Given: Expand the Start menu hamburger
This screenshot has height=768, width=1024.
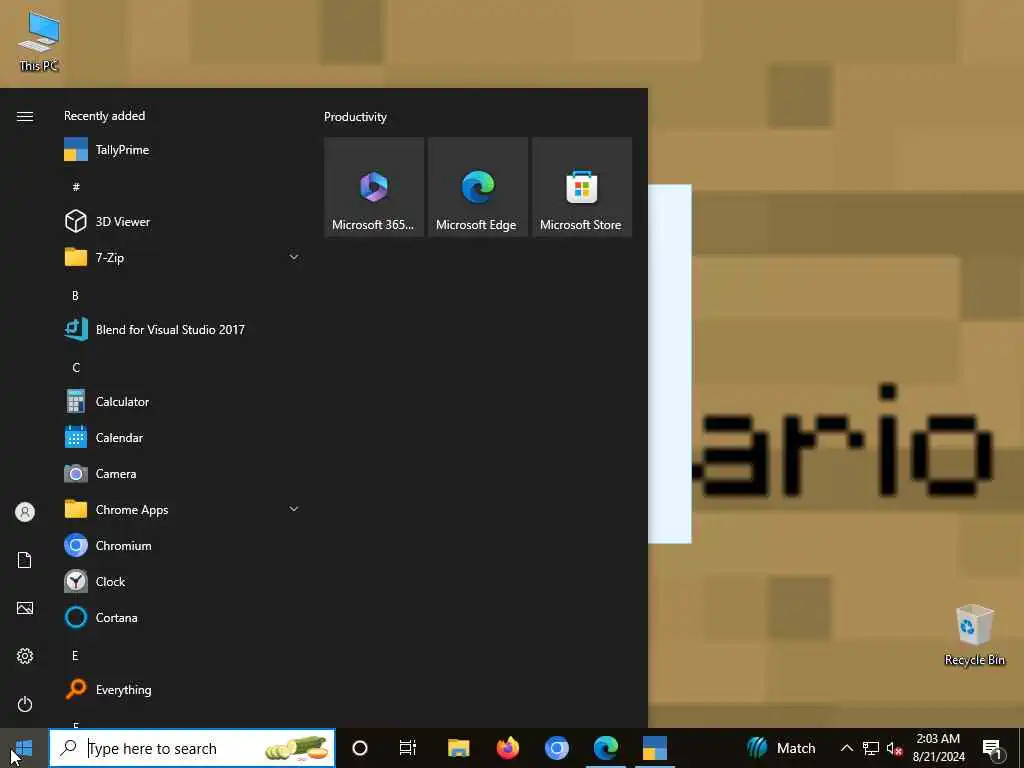Looking at the screenshot, I should coord(25,116).
